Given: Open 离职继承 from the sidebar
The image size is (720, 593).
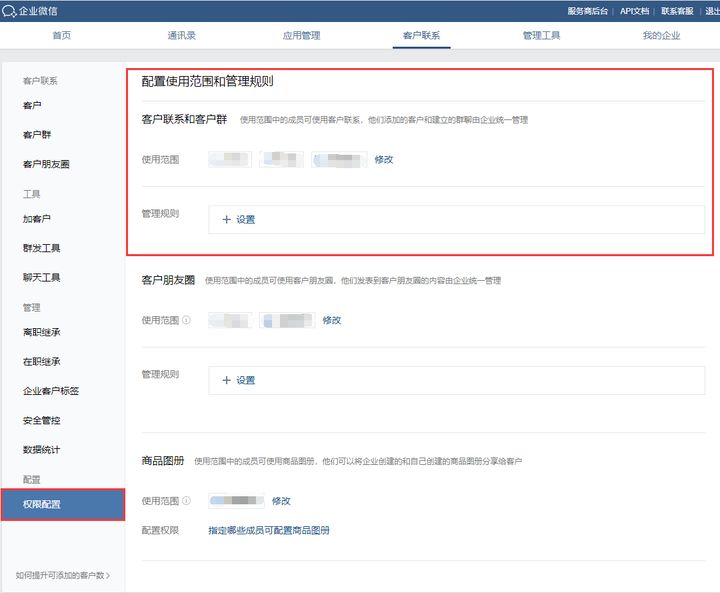Looking at the screenshot, I should pyautogui.click(x=42, y=332).
